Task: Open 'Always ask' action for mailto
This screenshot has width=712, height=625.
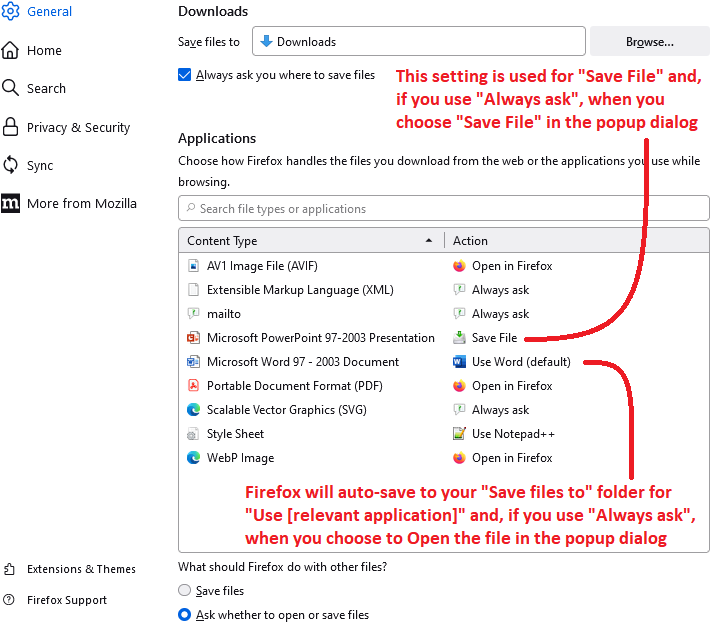Action: point(500,314)
